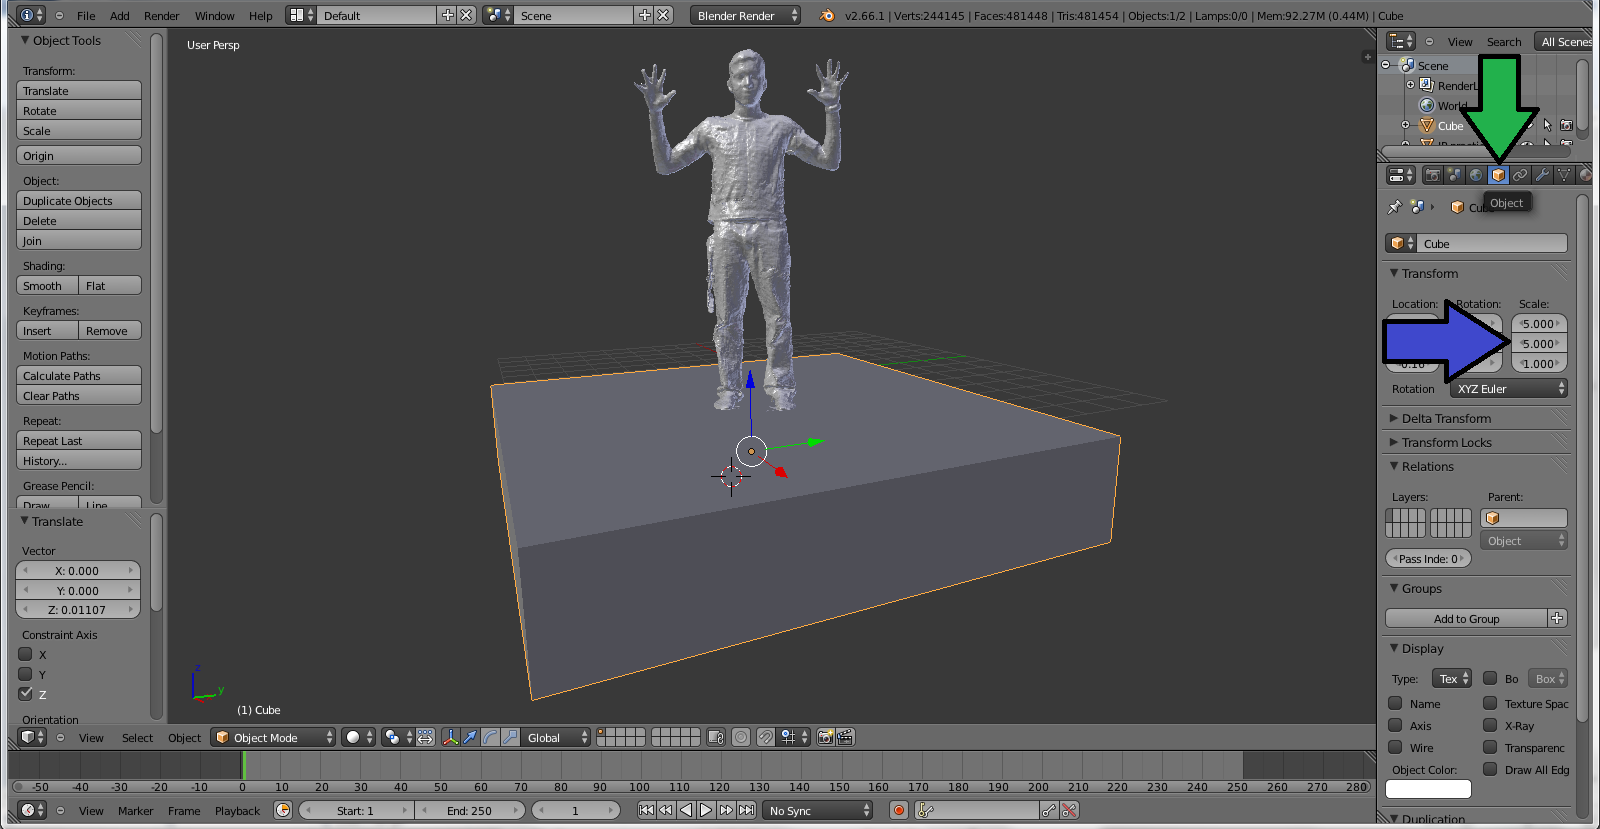1600x829 pixels.
Task: Open the Modifiers wrench tab
Action: (x=1542, y=175)
